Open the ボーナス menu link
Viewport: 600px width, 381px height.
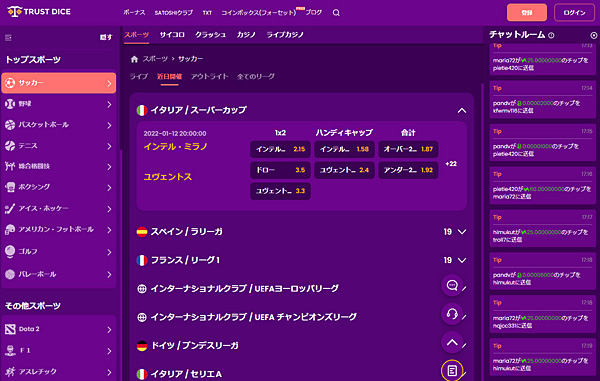pyautogui.click(x=134, y=13)
